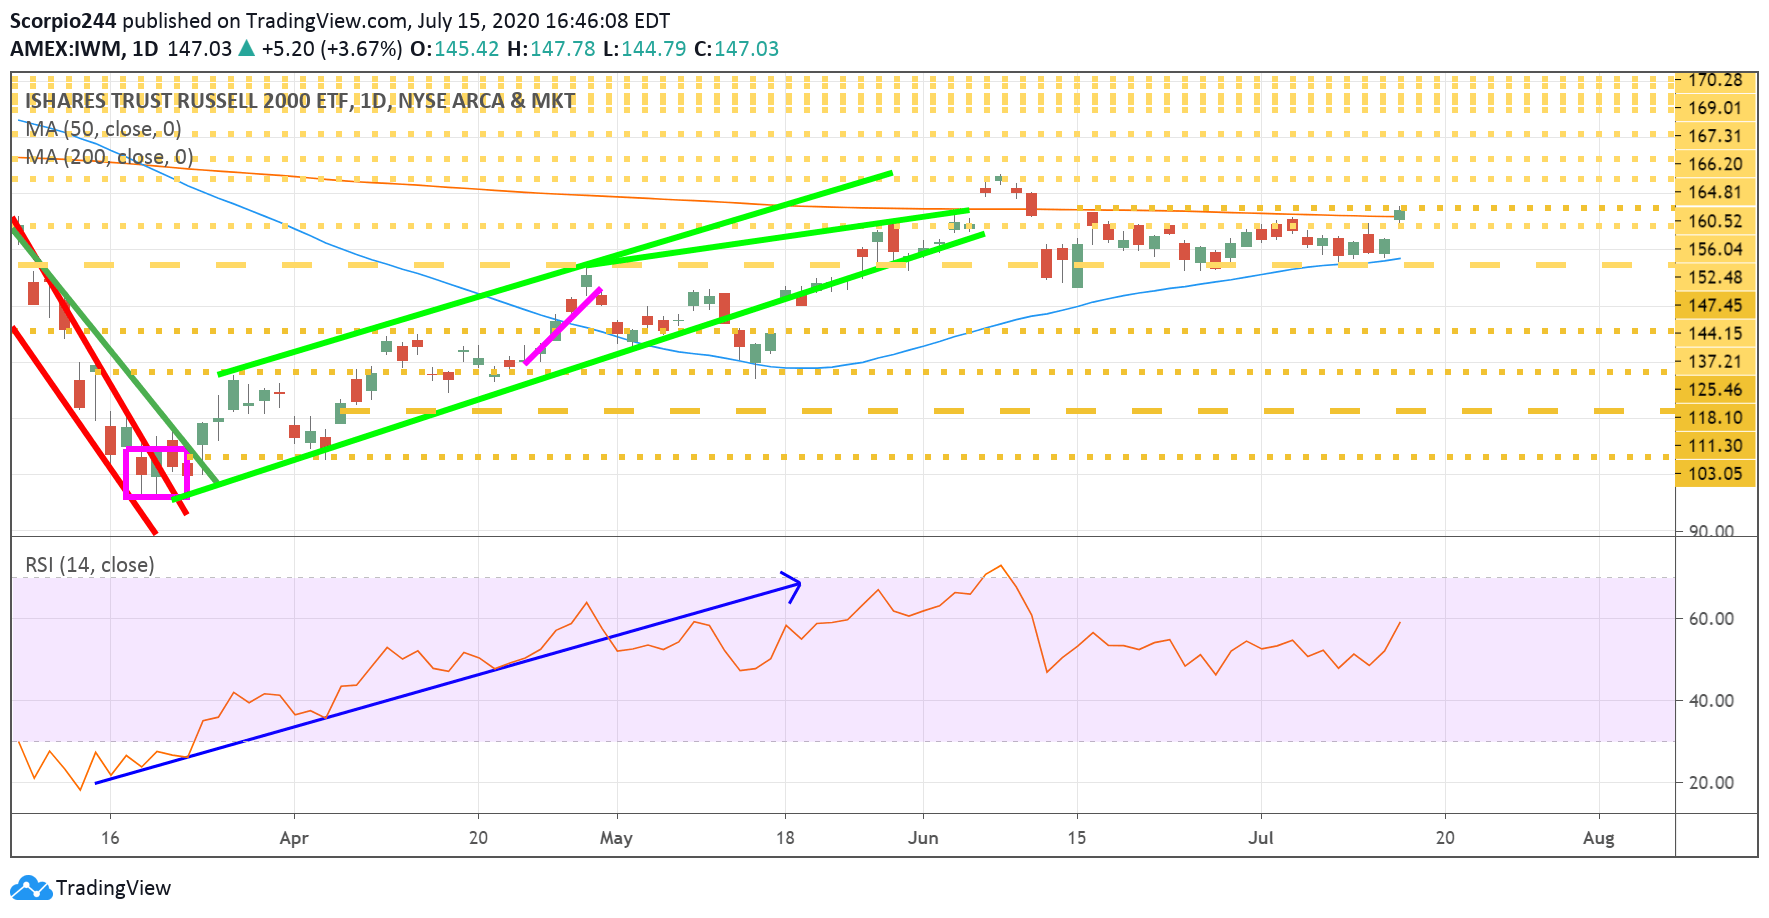Click the TradingView text at bottom left

click(114, 888)
